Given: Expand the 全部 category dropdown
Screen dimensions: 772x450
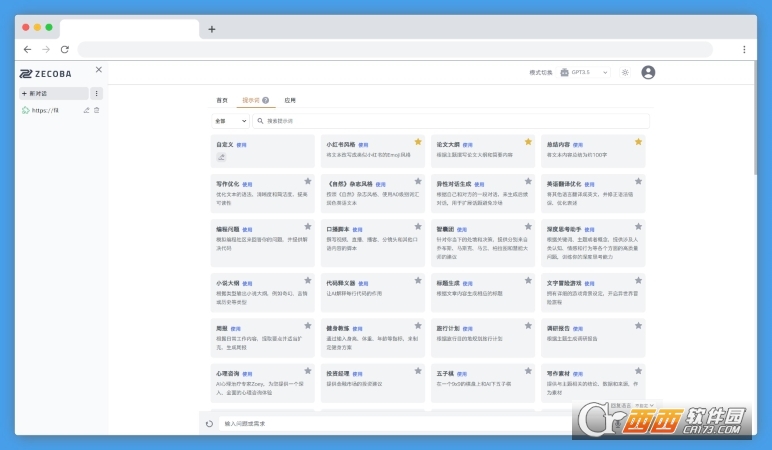Looking at the screenshot, I should tap(230, 121).
